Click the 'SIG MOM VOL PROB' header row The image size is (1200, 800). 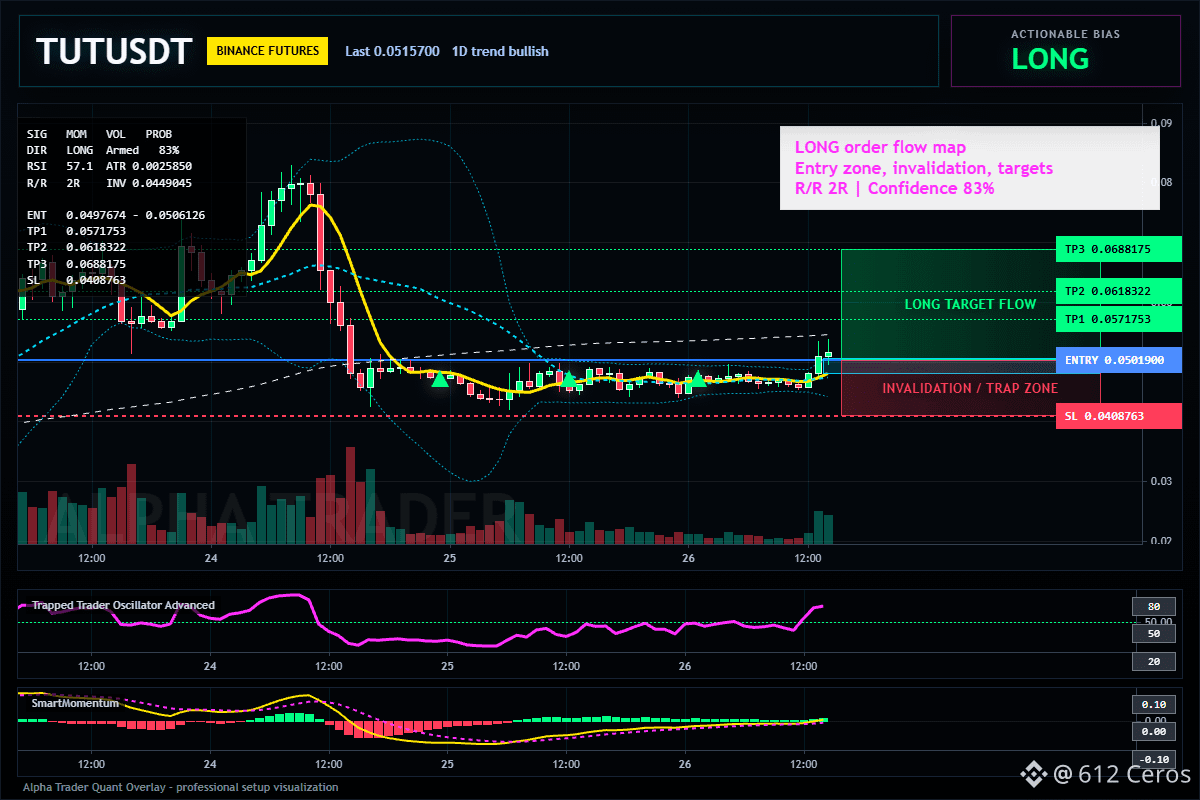[99, 133]
